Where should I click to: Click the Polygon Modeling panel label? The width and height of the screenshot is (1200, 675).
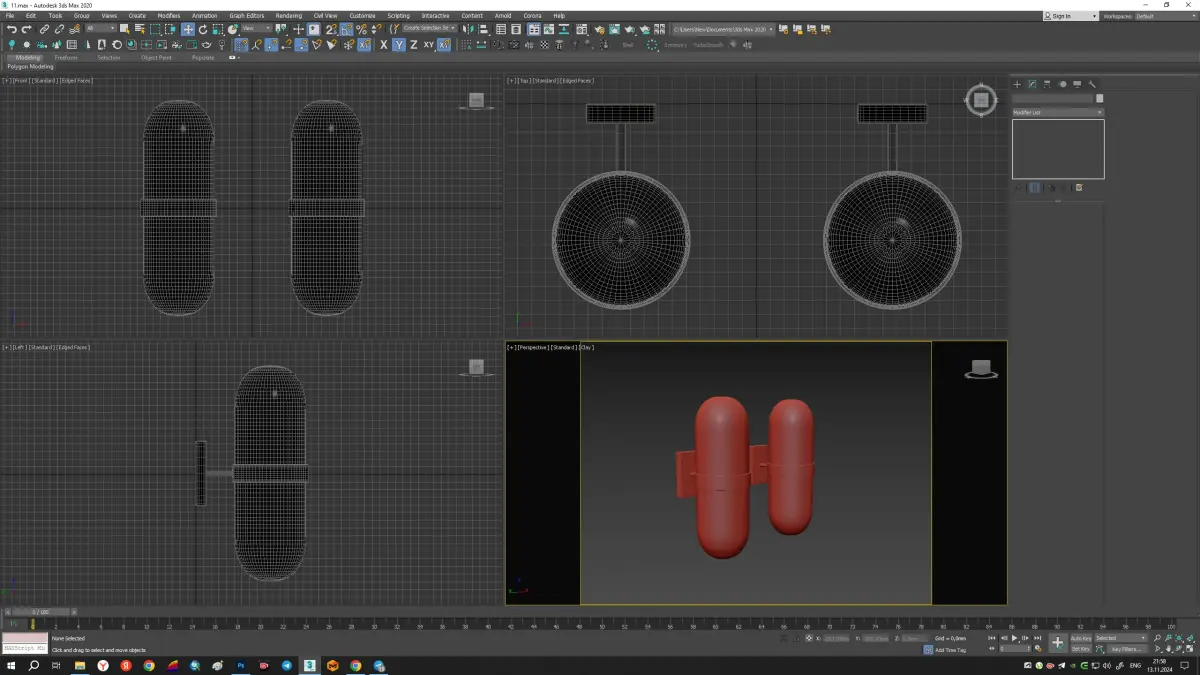[x=31, y=67]
